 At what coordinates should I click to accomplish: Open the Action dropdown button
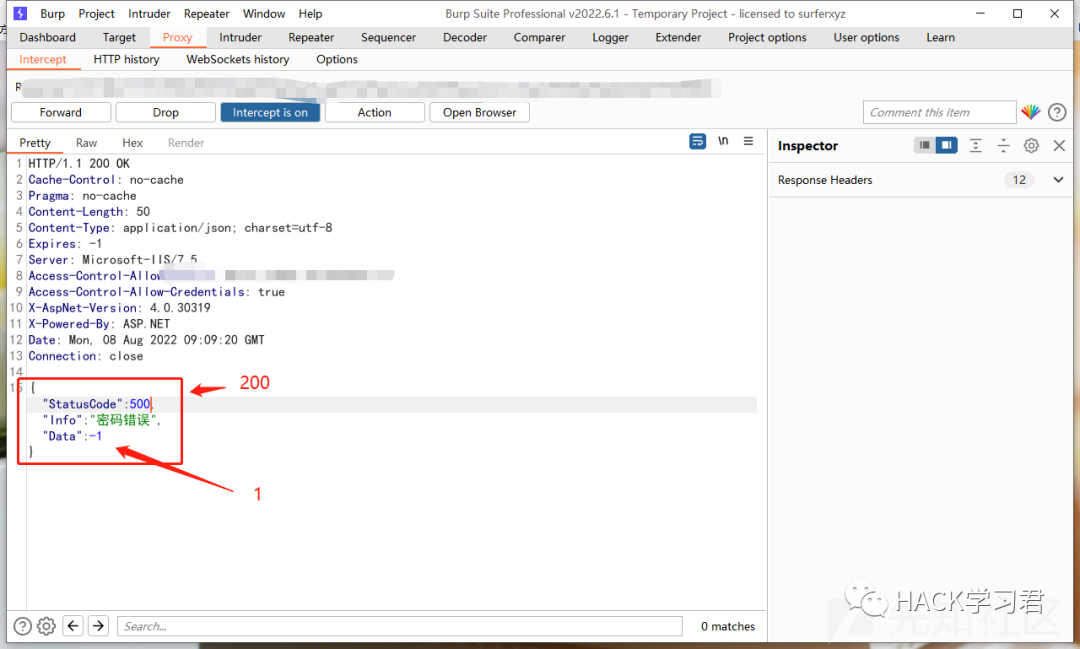[x=375, y=112]
